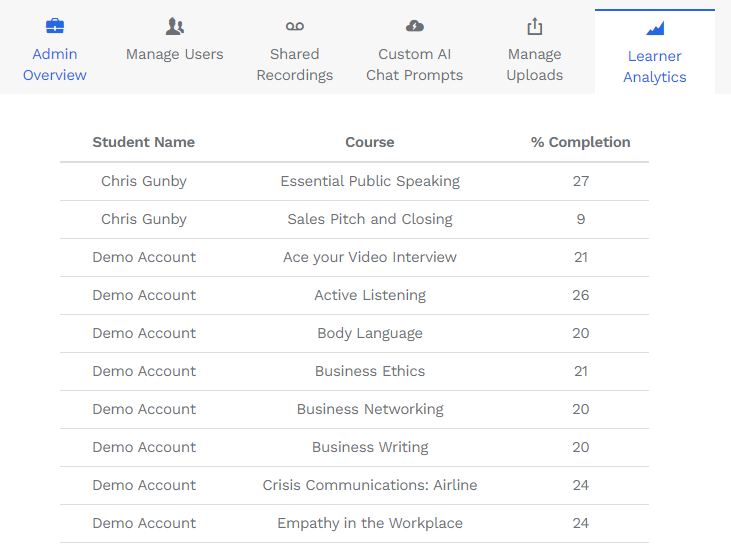
Task: Click the % Completion column header
Action: [x=580, y=142]
